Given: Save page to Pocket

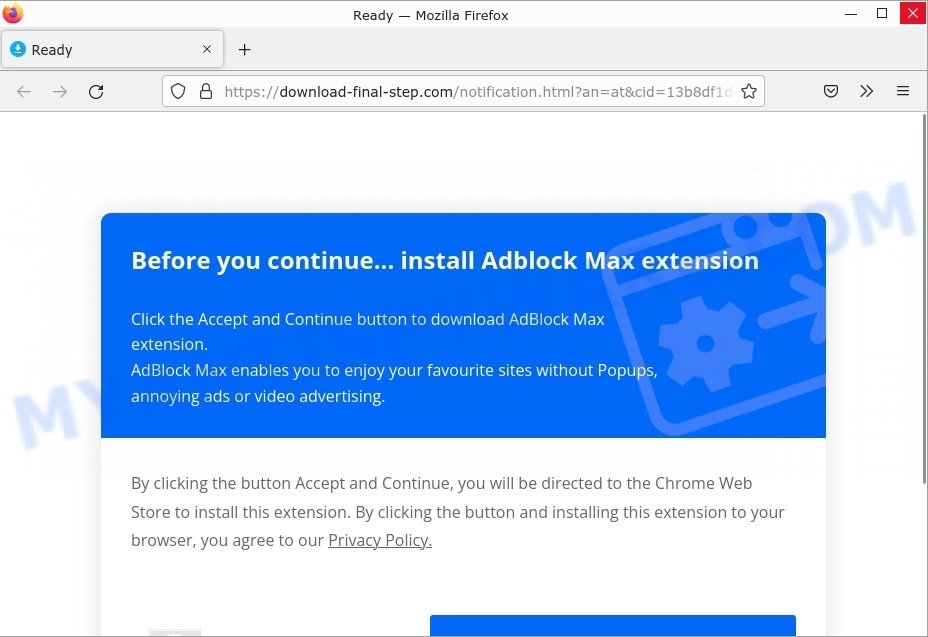Looking at the screenshot, I should tap(831, 91).
